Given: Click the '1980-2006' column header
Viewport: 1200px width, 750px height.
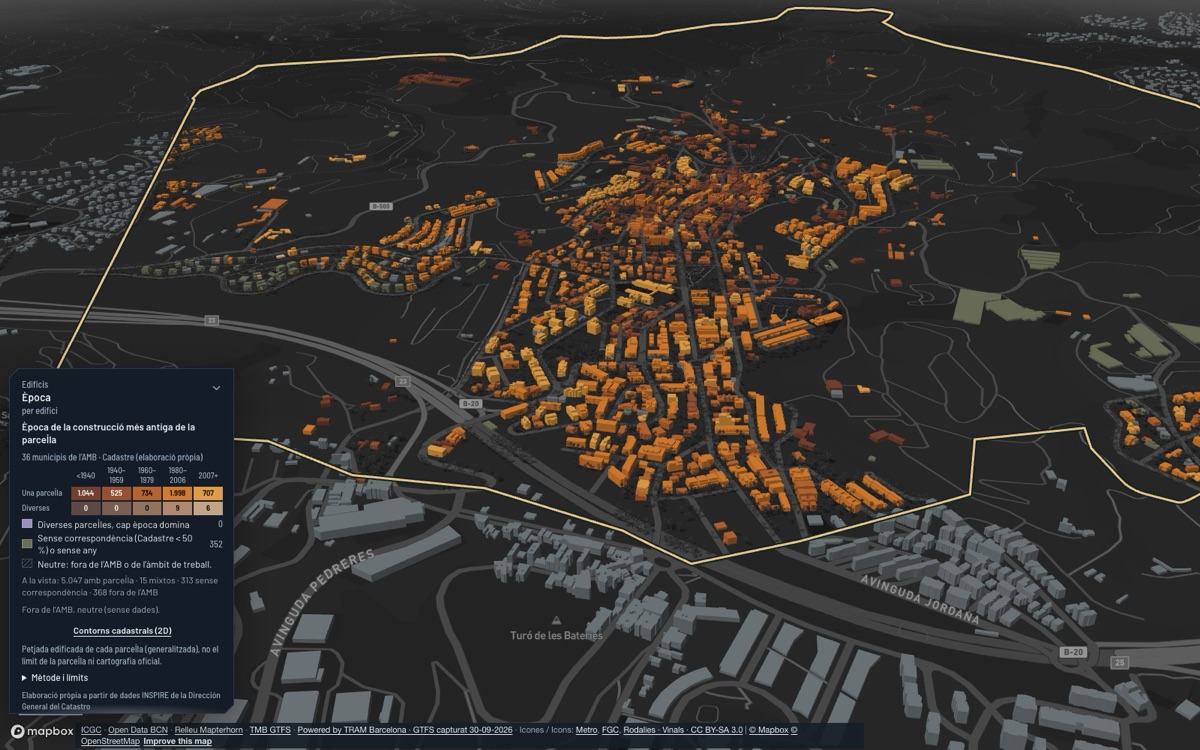Looking at the screenshot, I should click(x=177, y=476).
